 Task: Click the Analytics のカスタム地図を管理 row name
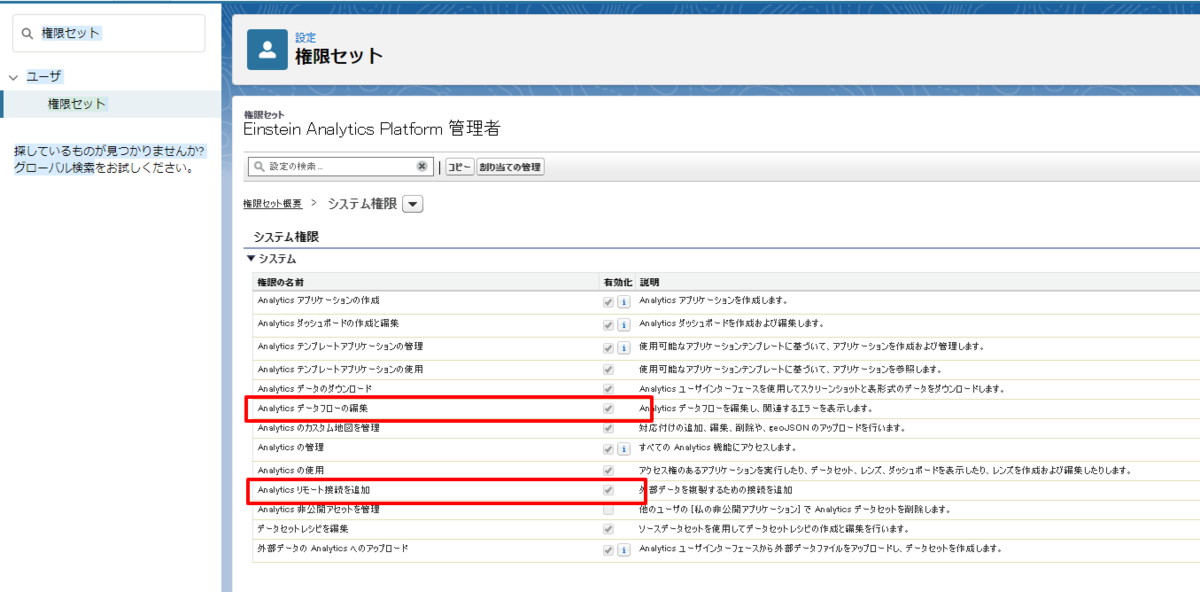pos(318,428)
